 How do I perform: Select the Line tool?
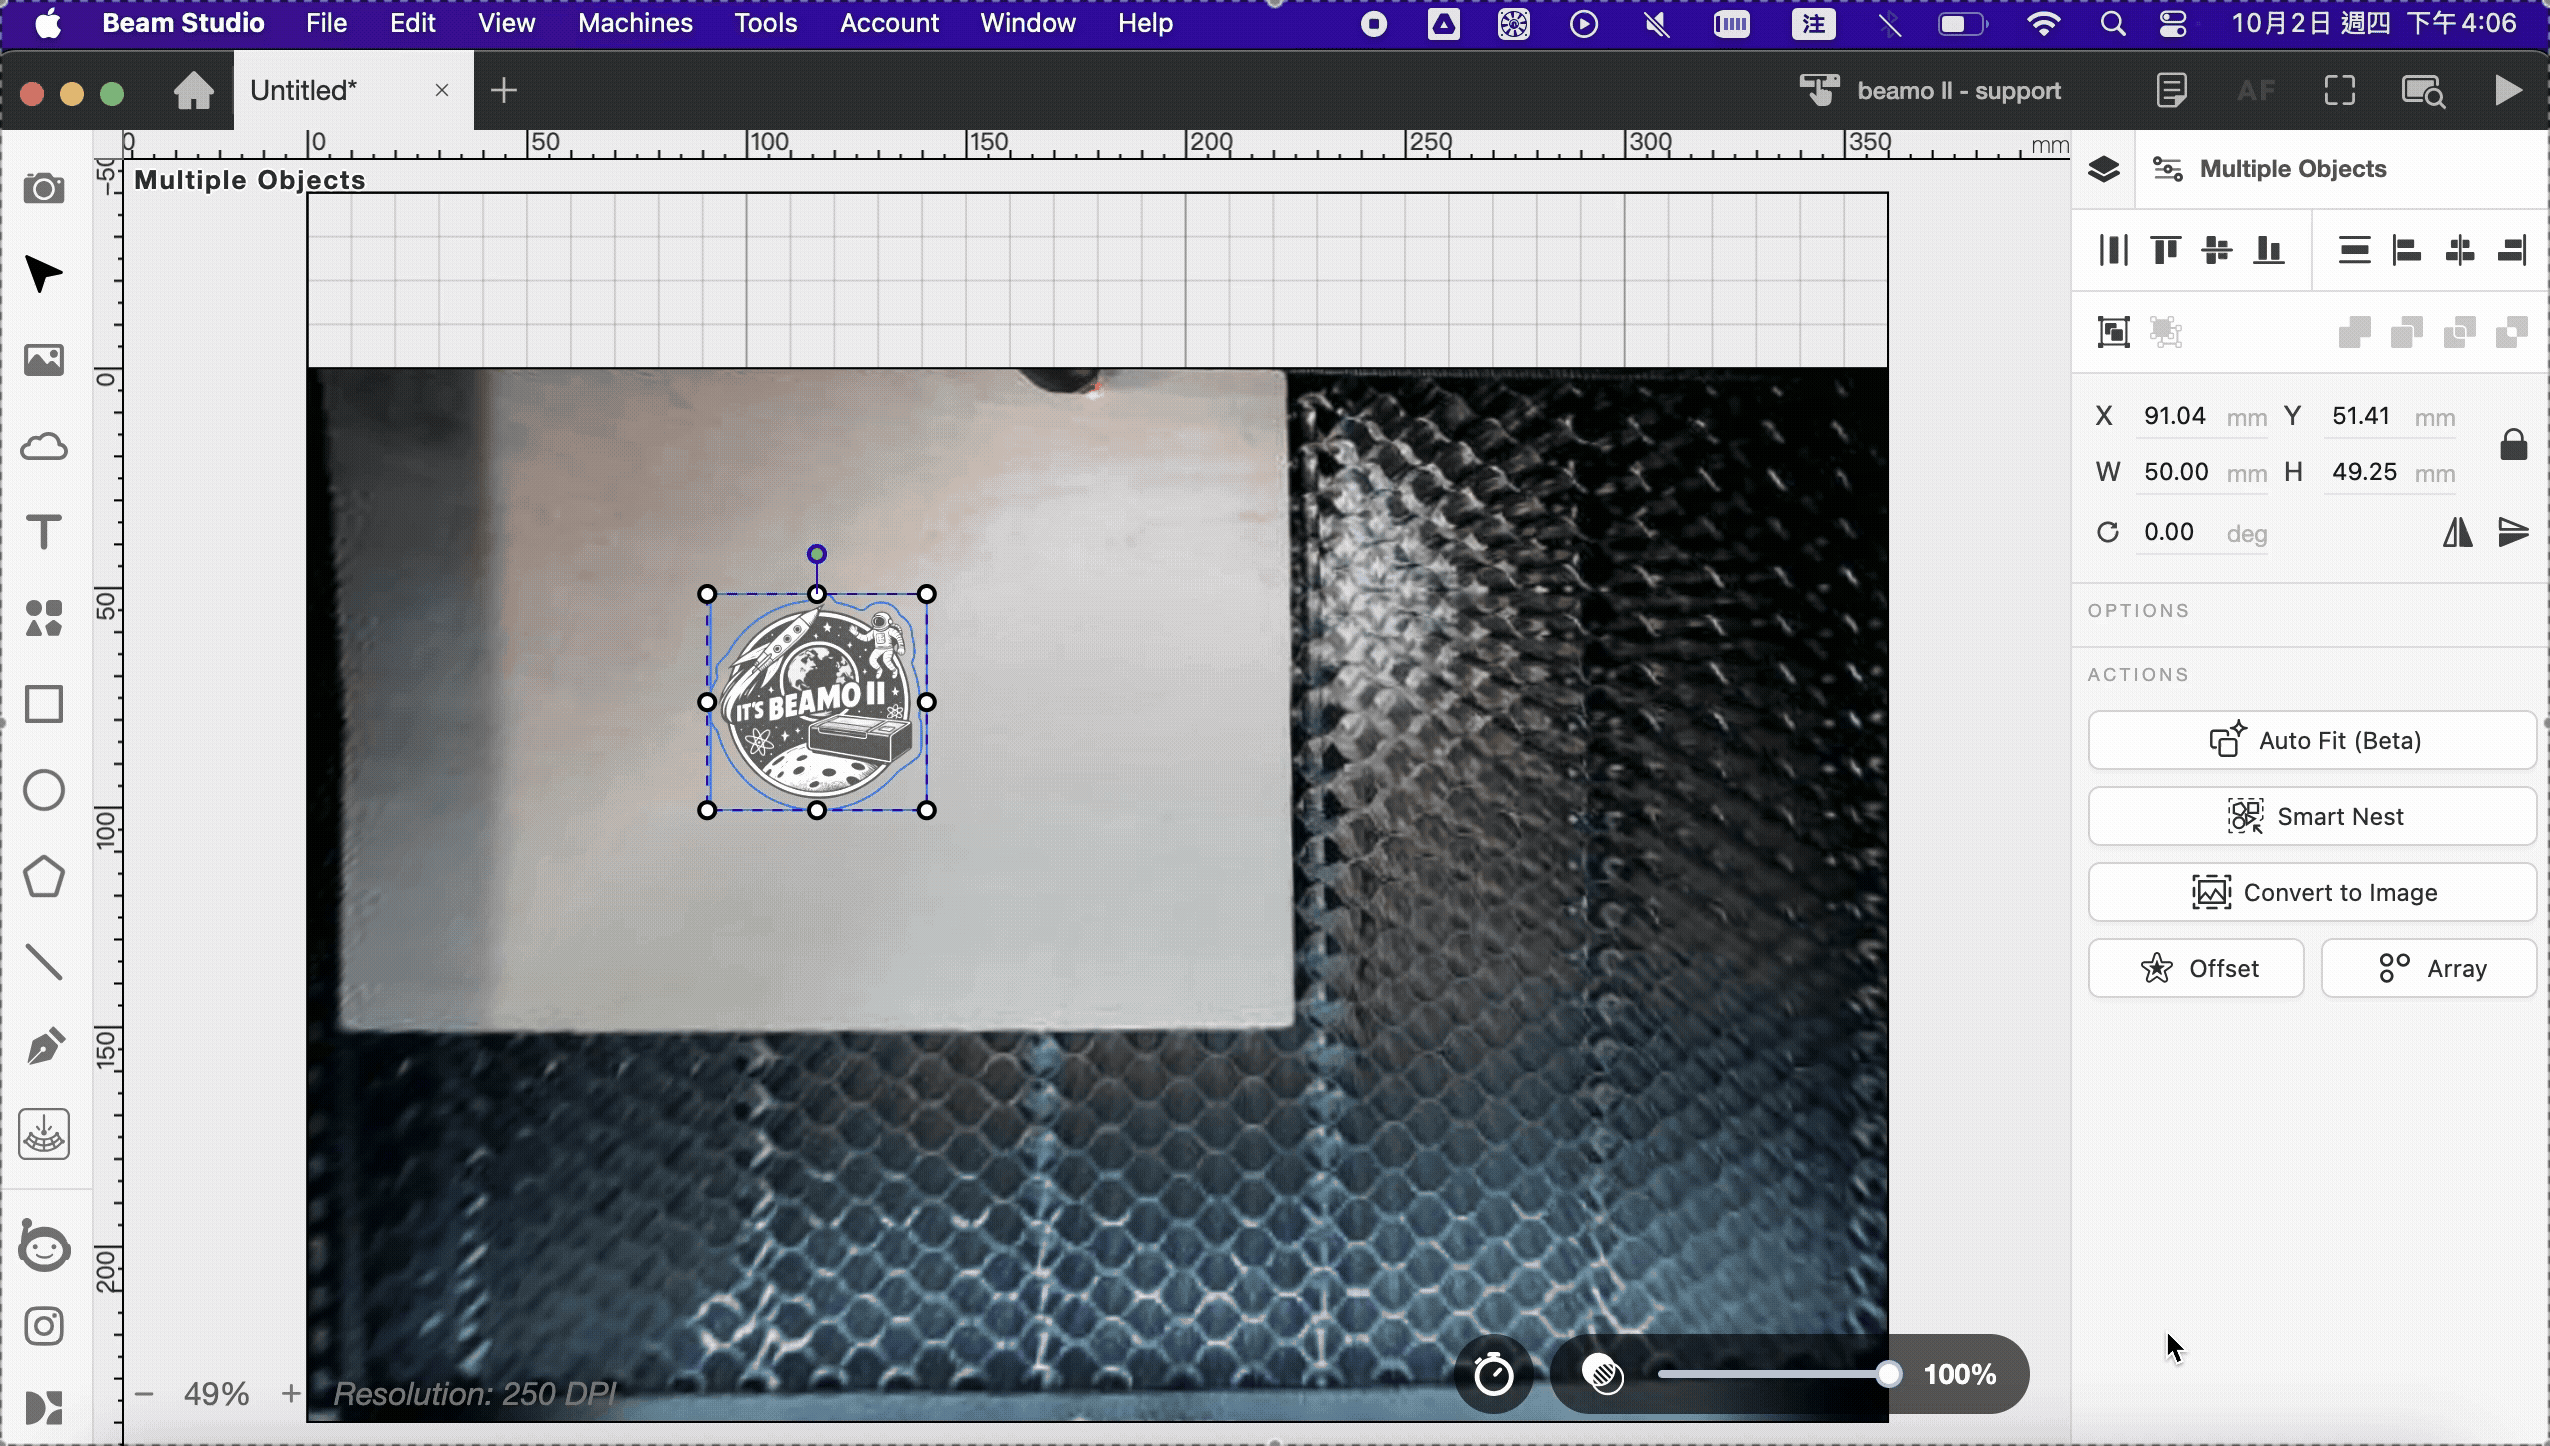pyautogui.click(x=44, y=962)
